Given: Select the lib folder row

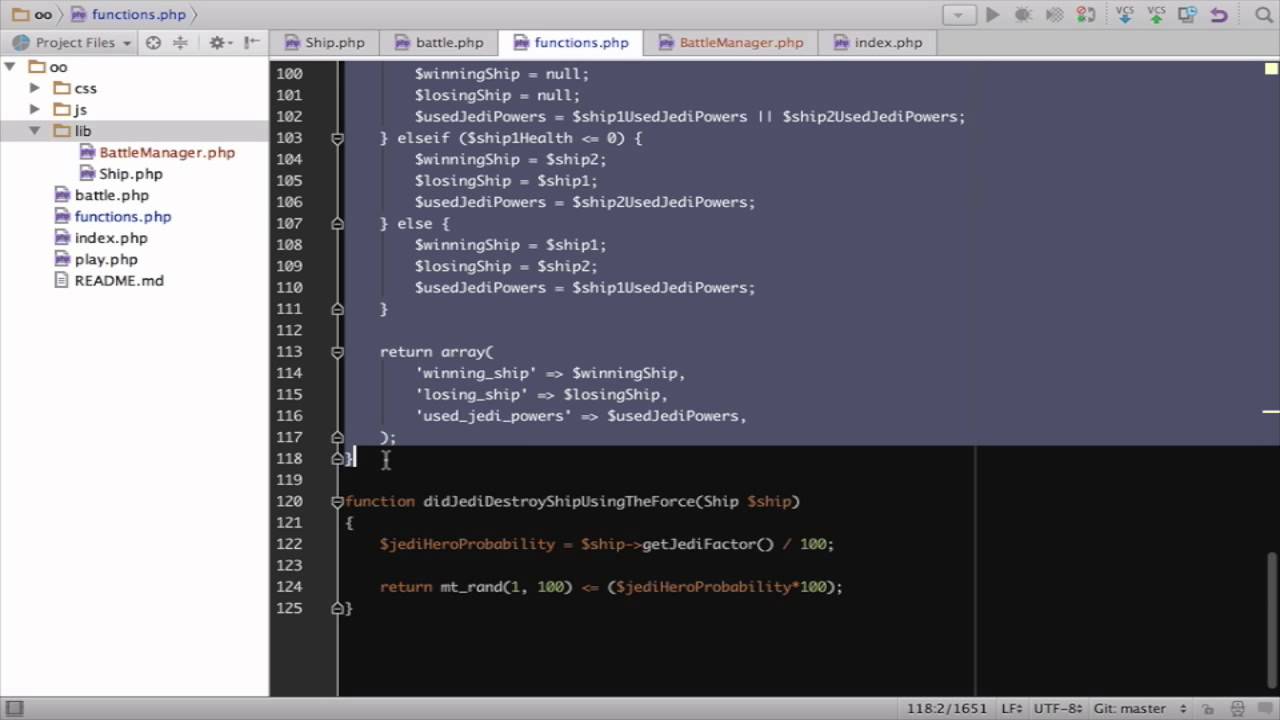Looking at the screenshot, I should click(134, 131).
